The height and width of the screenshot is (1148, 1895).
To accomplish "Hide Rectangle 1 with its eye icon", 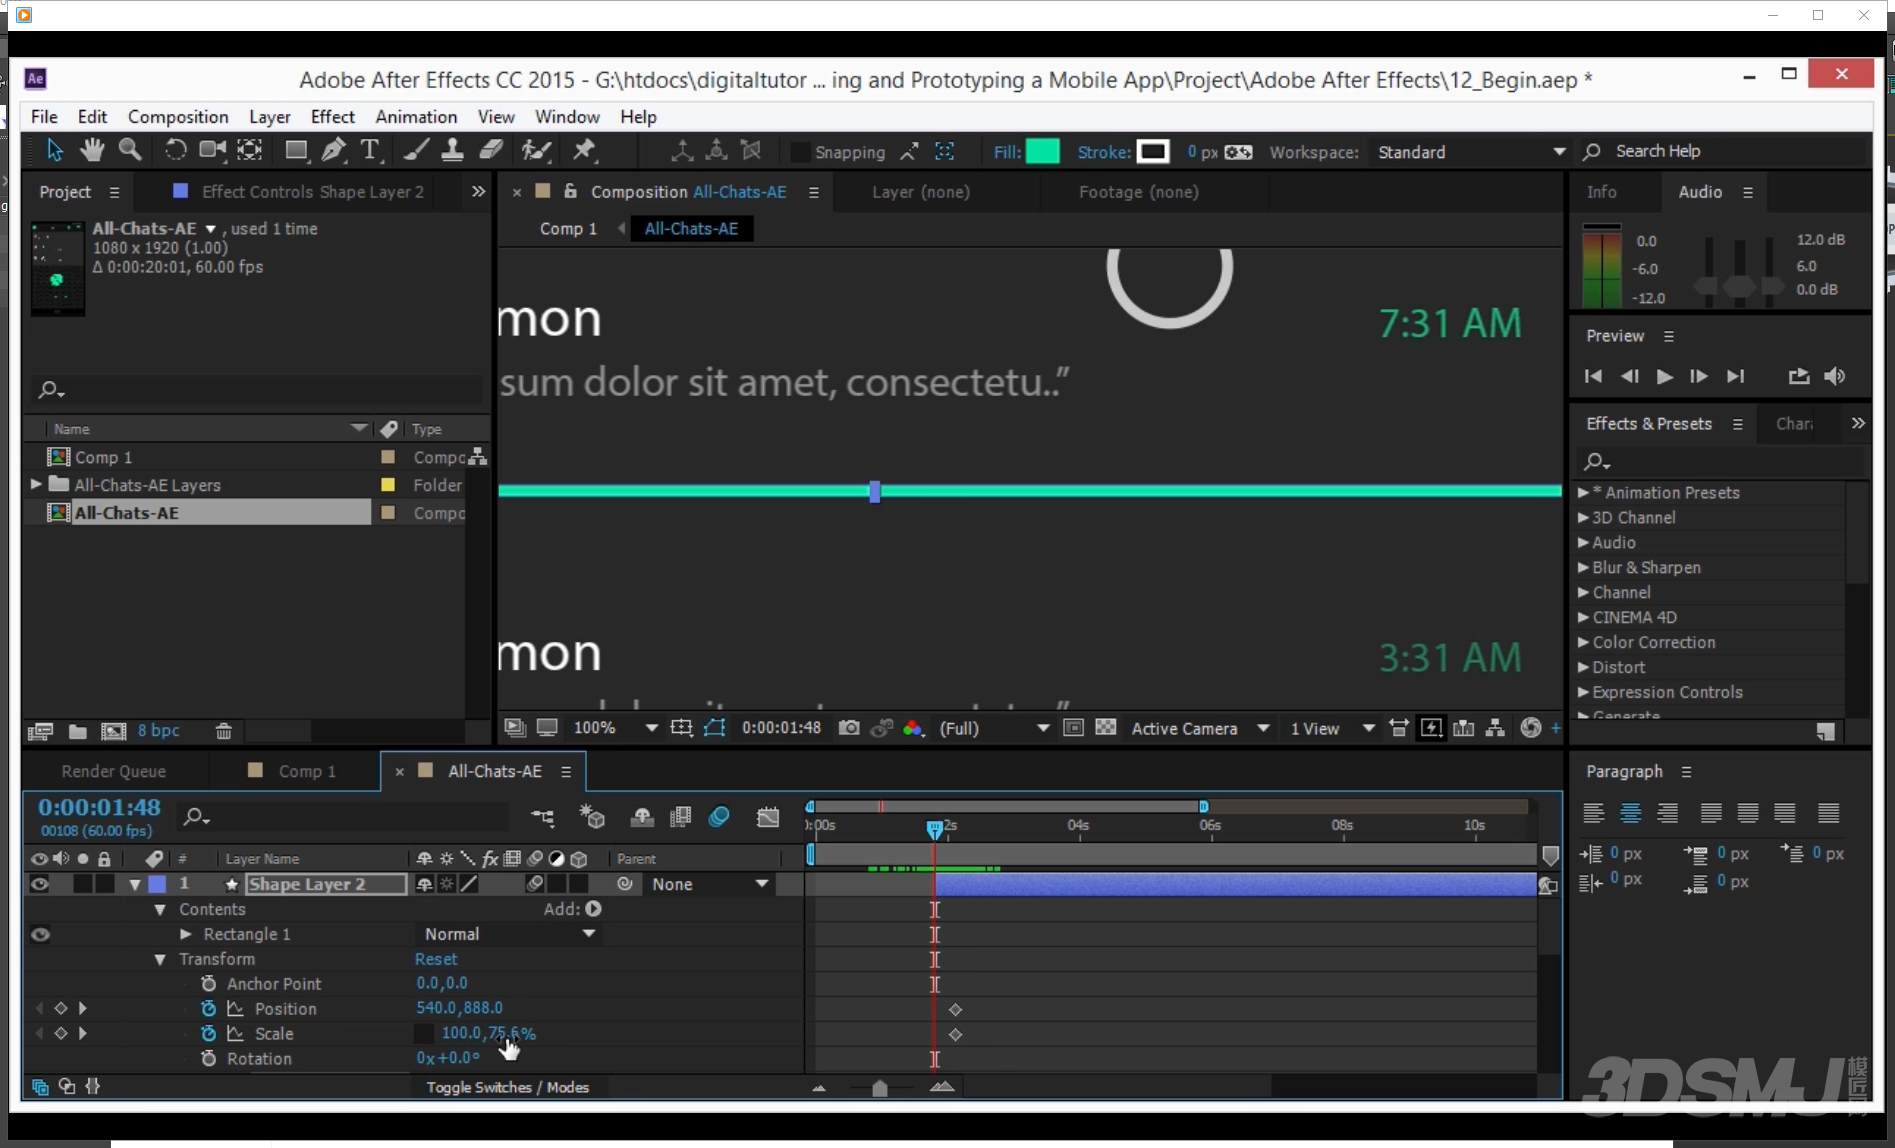I will click(x=40, y=934).
